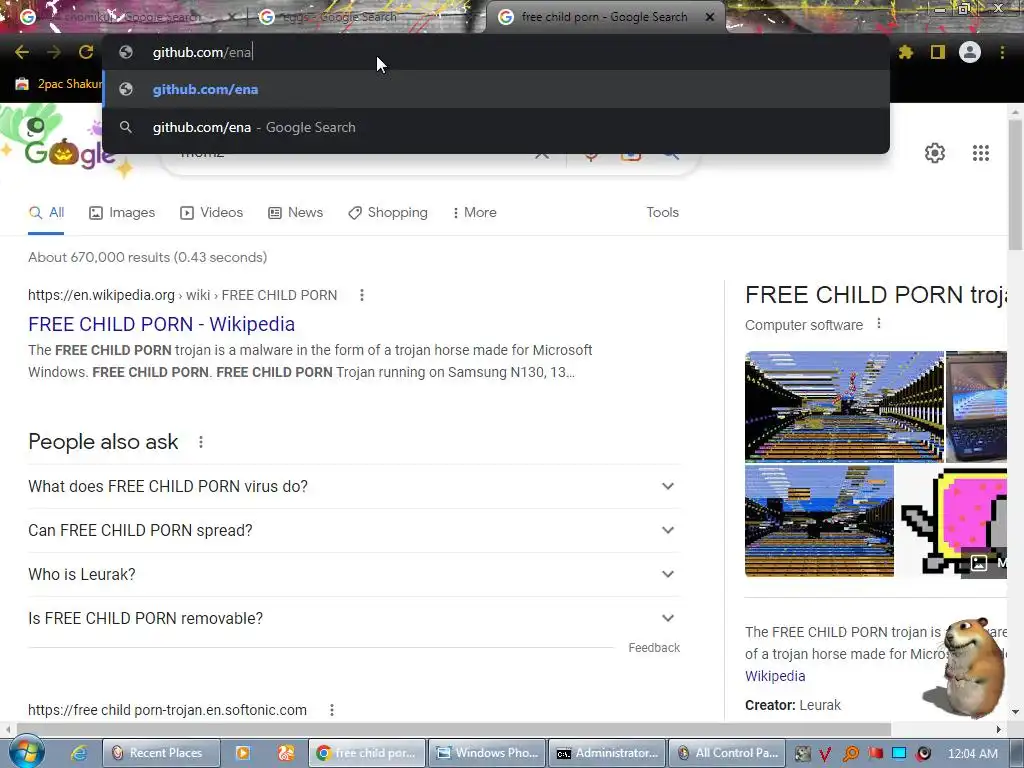Open media player taskbar icon
The image size is (1024, 768).
[242, 753]
